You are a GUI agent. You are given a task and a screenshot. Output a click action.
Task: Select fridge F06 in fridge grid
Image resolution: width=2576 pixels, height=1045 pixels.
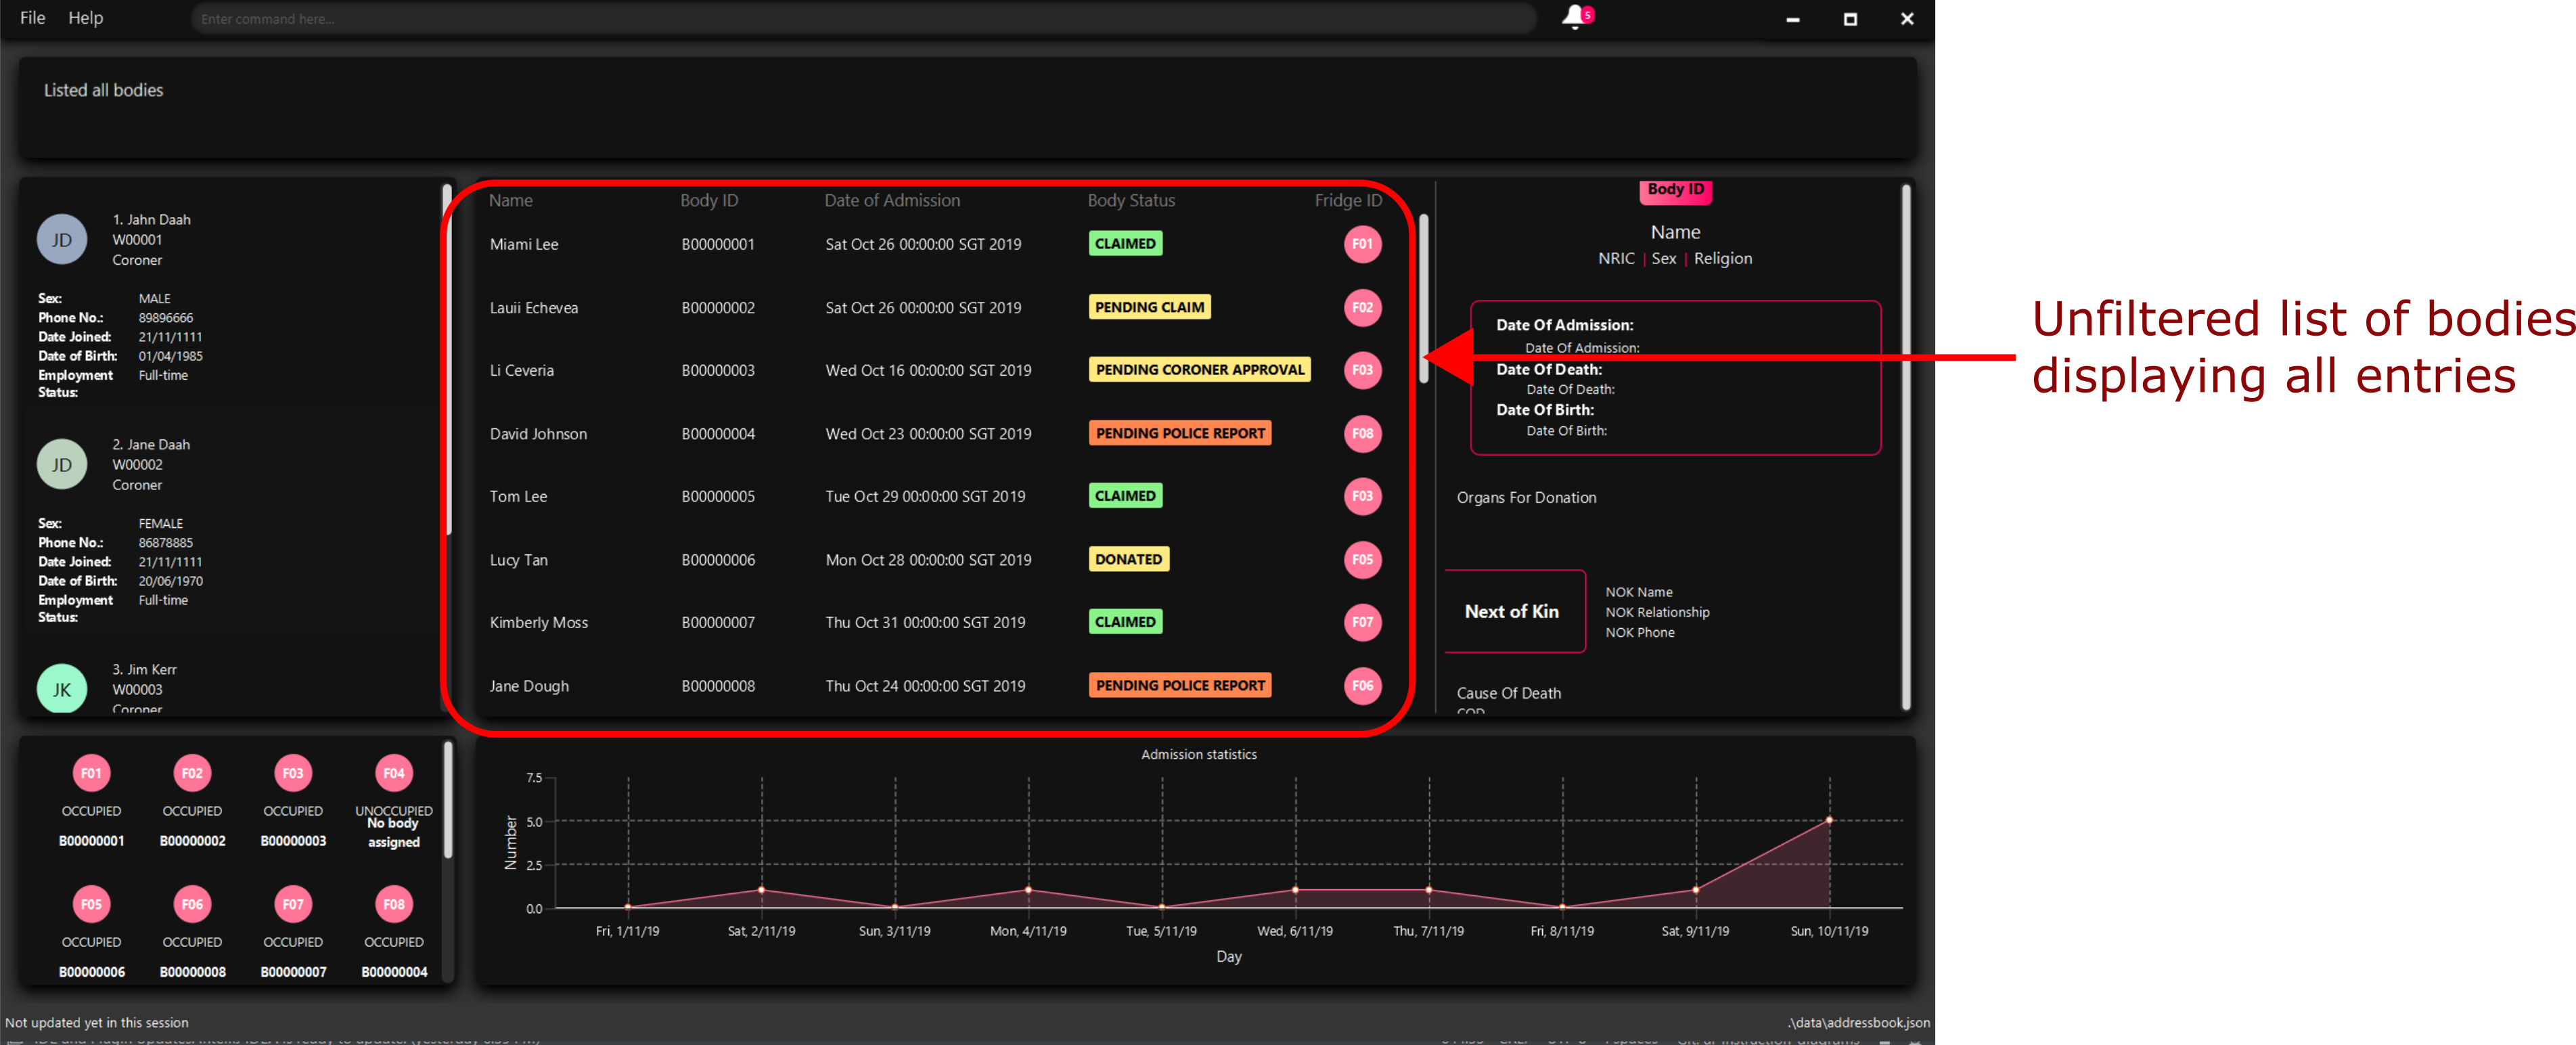coord(192,904)
